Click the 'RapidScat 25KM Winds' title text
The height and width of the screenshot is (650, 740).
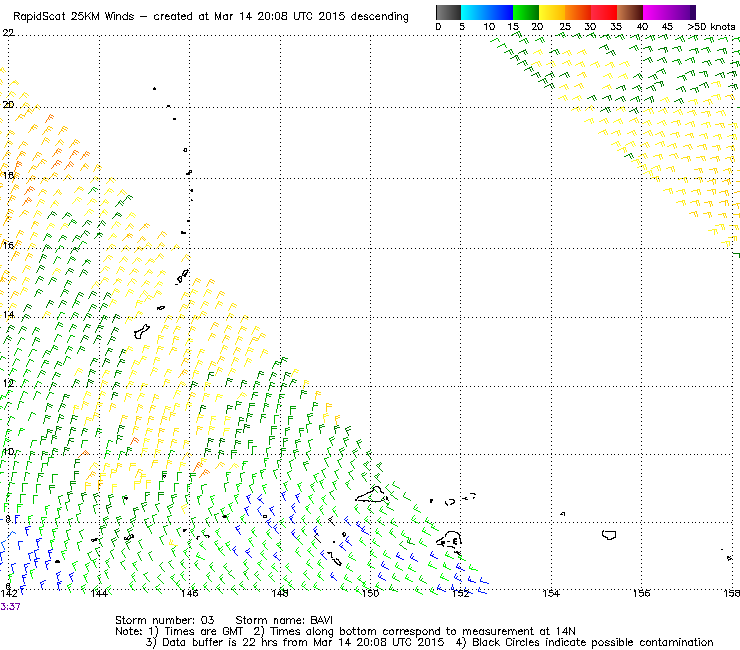click(x=74, y=16)
